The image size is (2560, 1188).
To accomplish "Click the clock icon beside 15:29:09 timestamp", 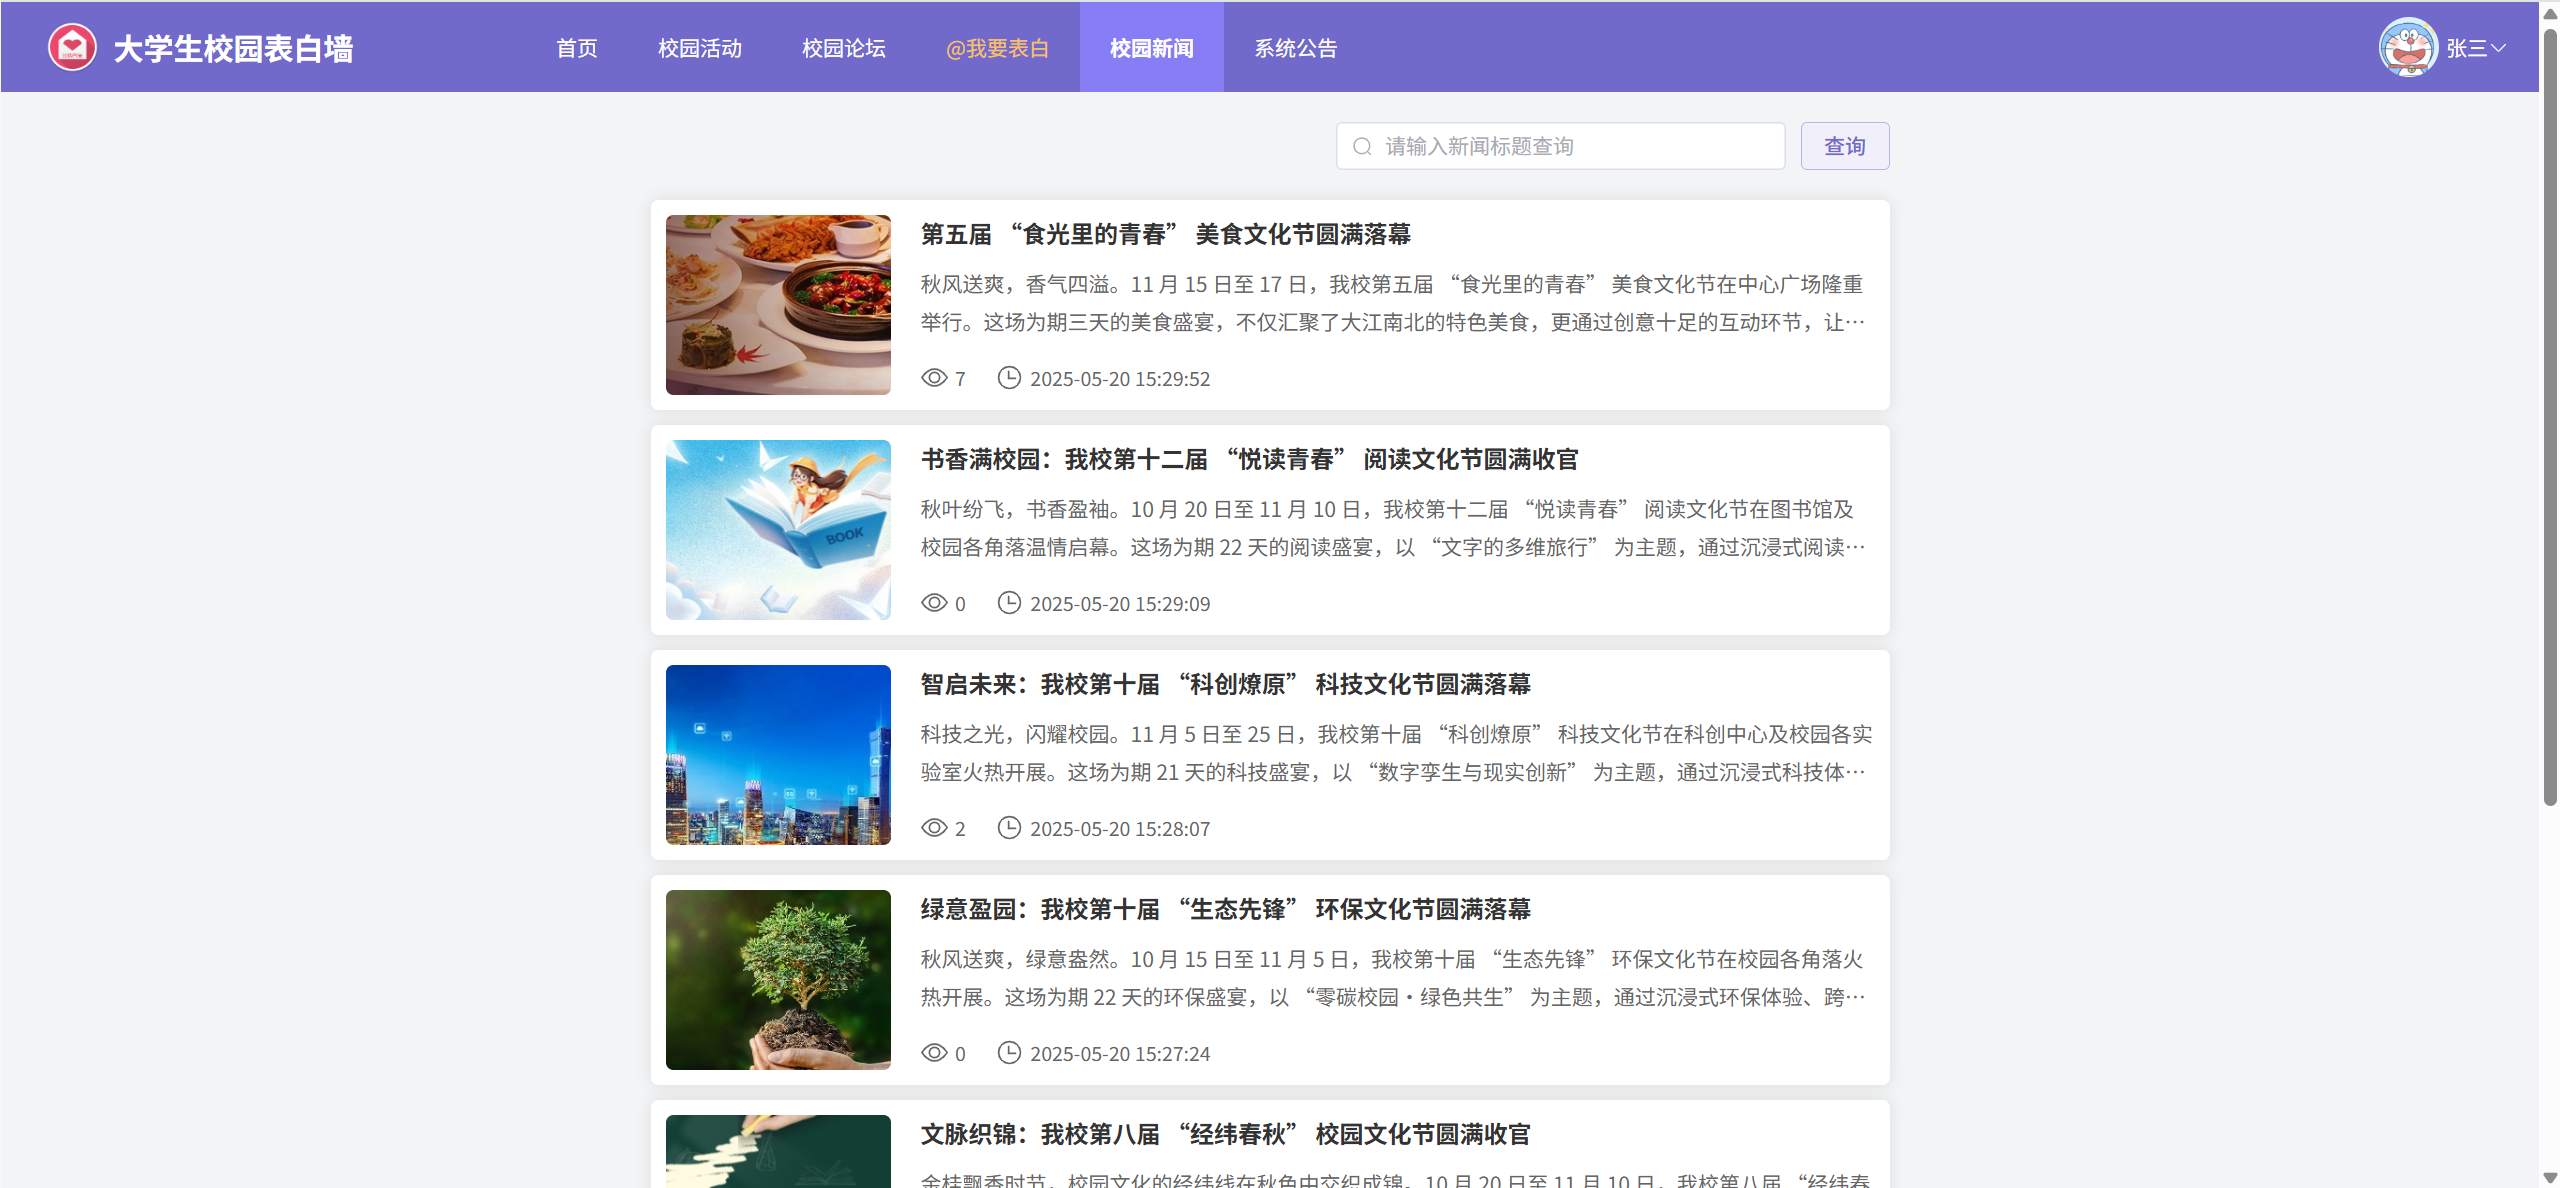I will [1009, 603].
